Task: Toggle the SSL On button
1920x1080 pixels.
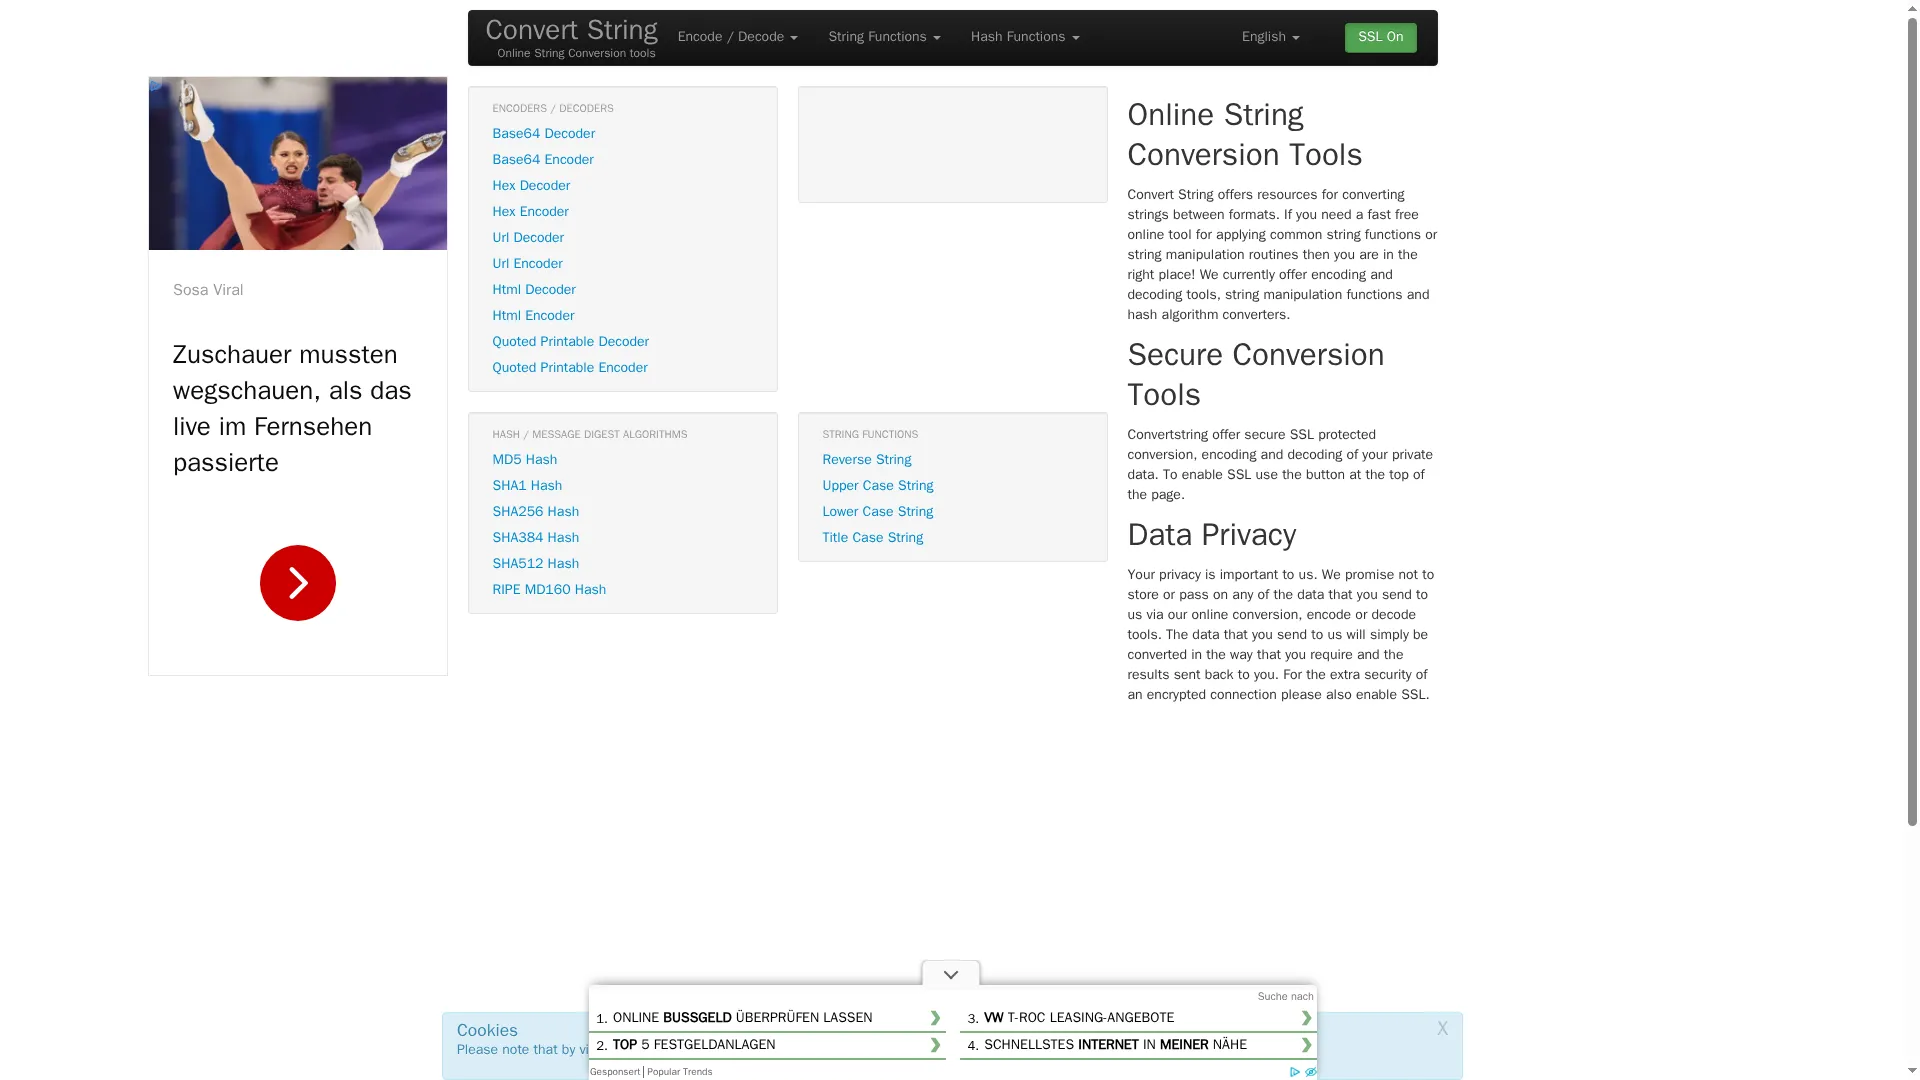Action: [x=1380, y=37]
